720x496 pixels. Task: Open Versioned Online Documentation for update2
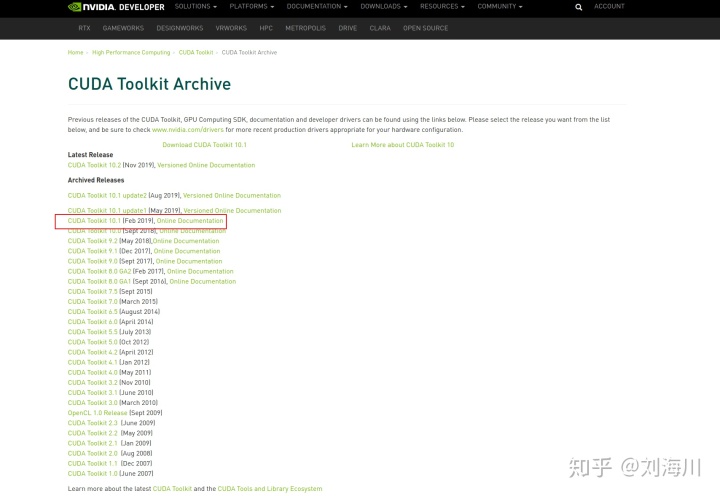point(232,195)
